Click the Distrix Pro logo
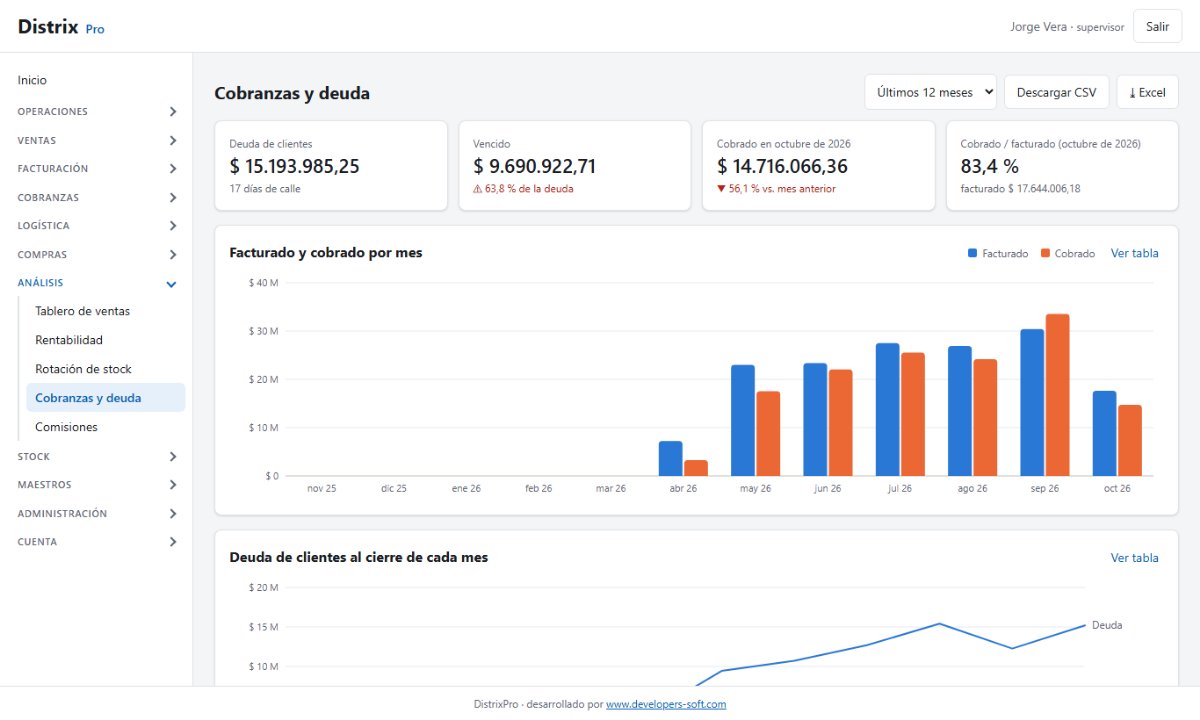Image resolution: width=1200 pixels, height=720 pixels. pos(61,27)
